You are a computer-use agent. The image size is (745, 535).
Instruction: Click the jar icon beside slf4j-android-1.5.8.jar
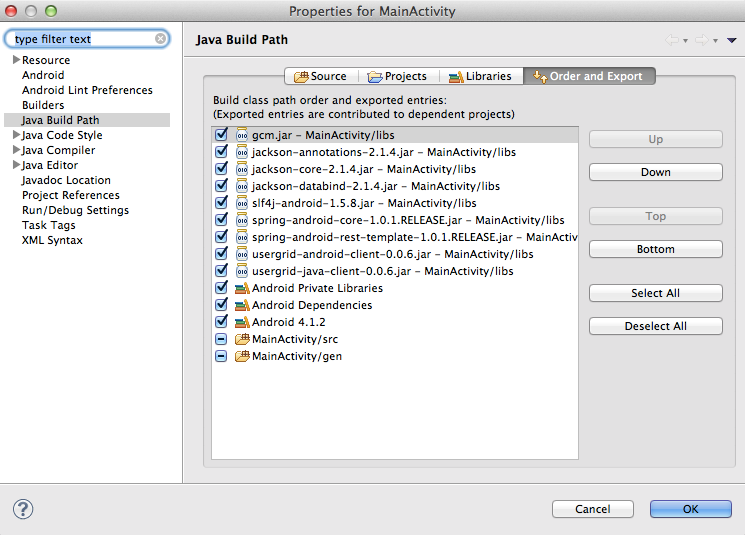(x=242, y=203)
